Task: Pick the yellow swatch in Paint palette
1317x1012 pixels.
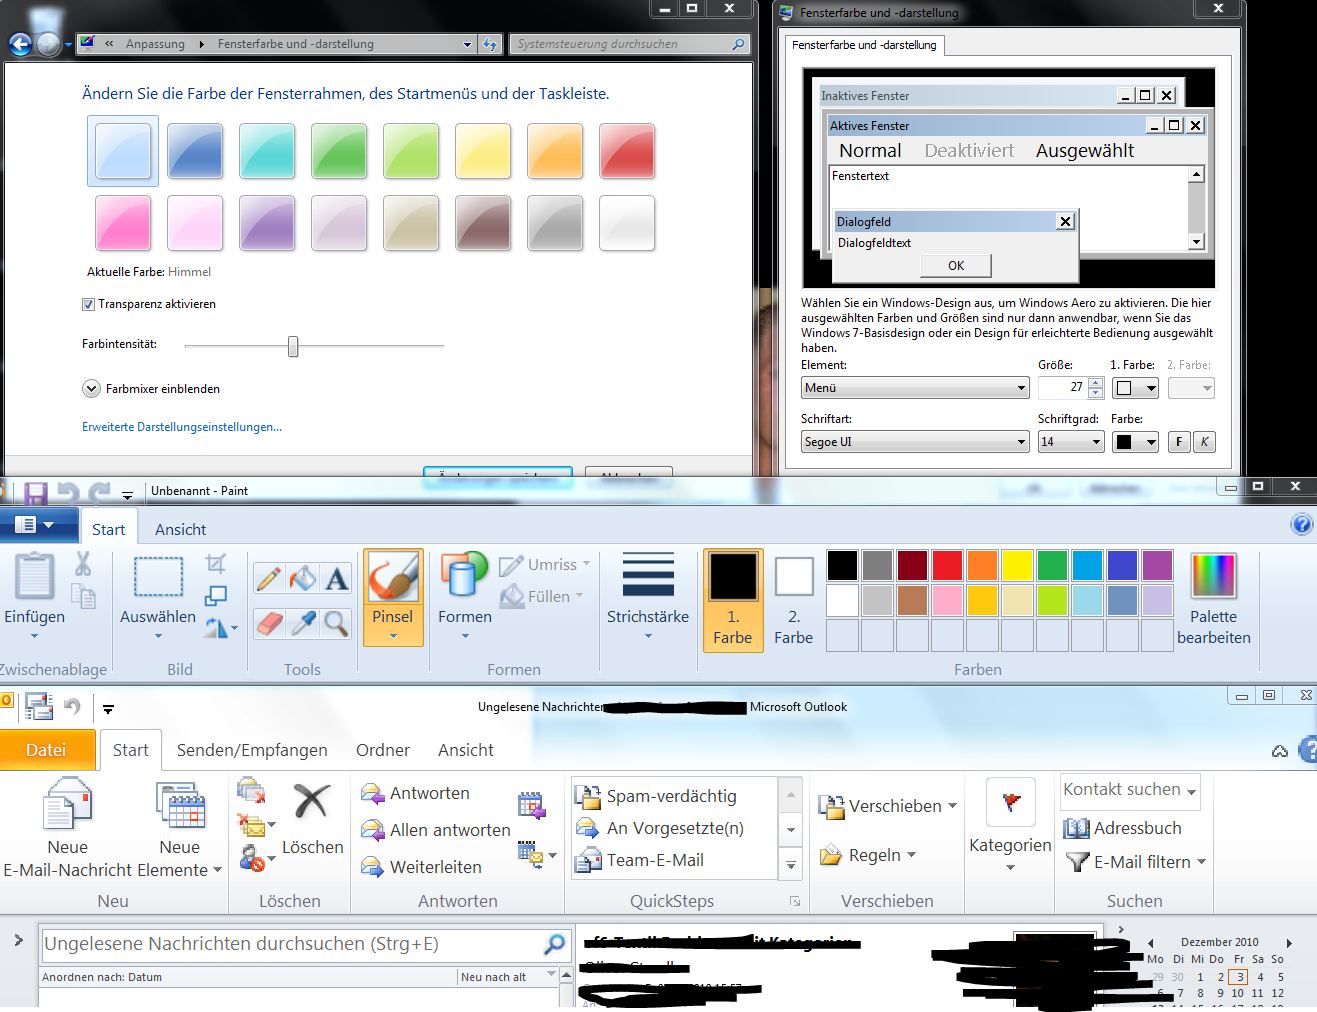Action: pos(1017,565)
